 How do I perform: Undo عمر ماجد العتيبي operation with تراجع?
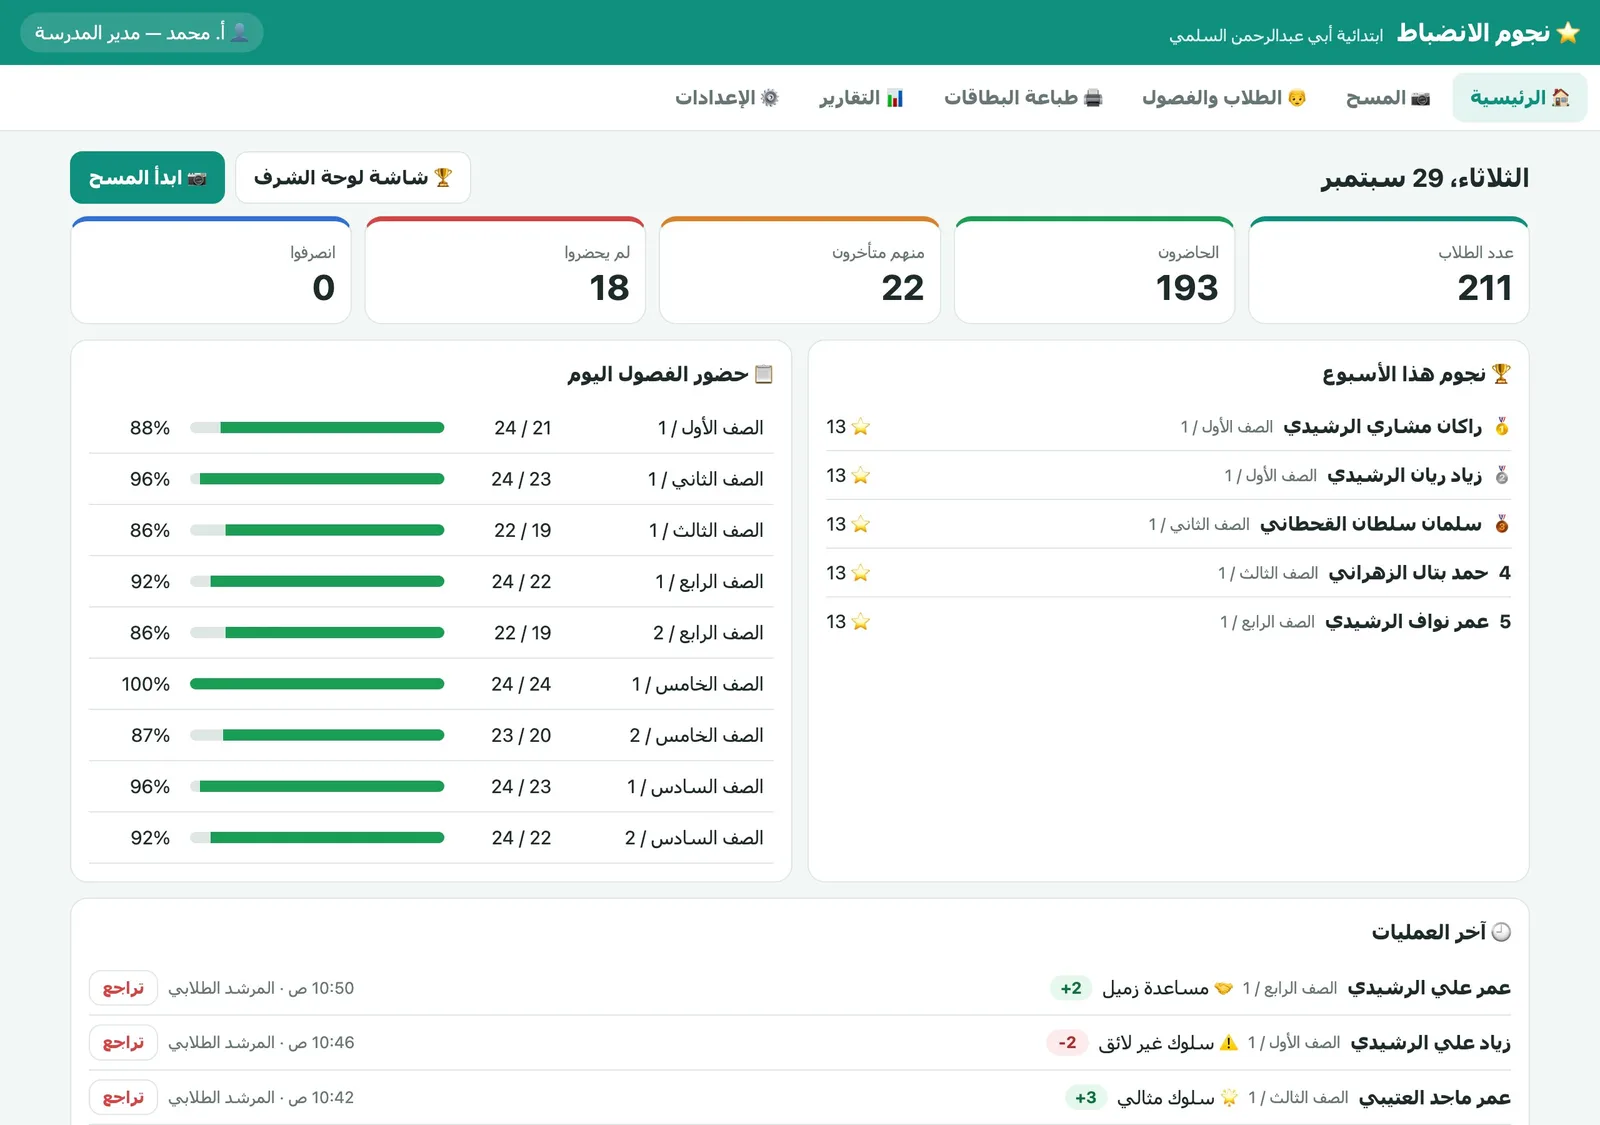click(123, 1097)
